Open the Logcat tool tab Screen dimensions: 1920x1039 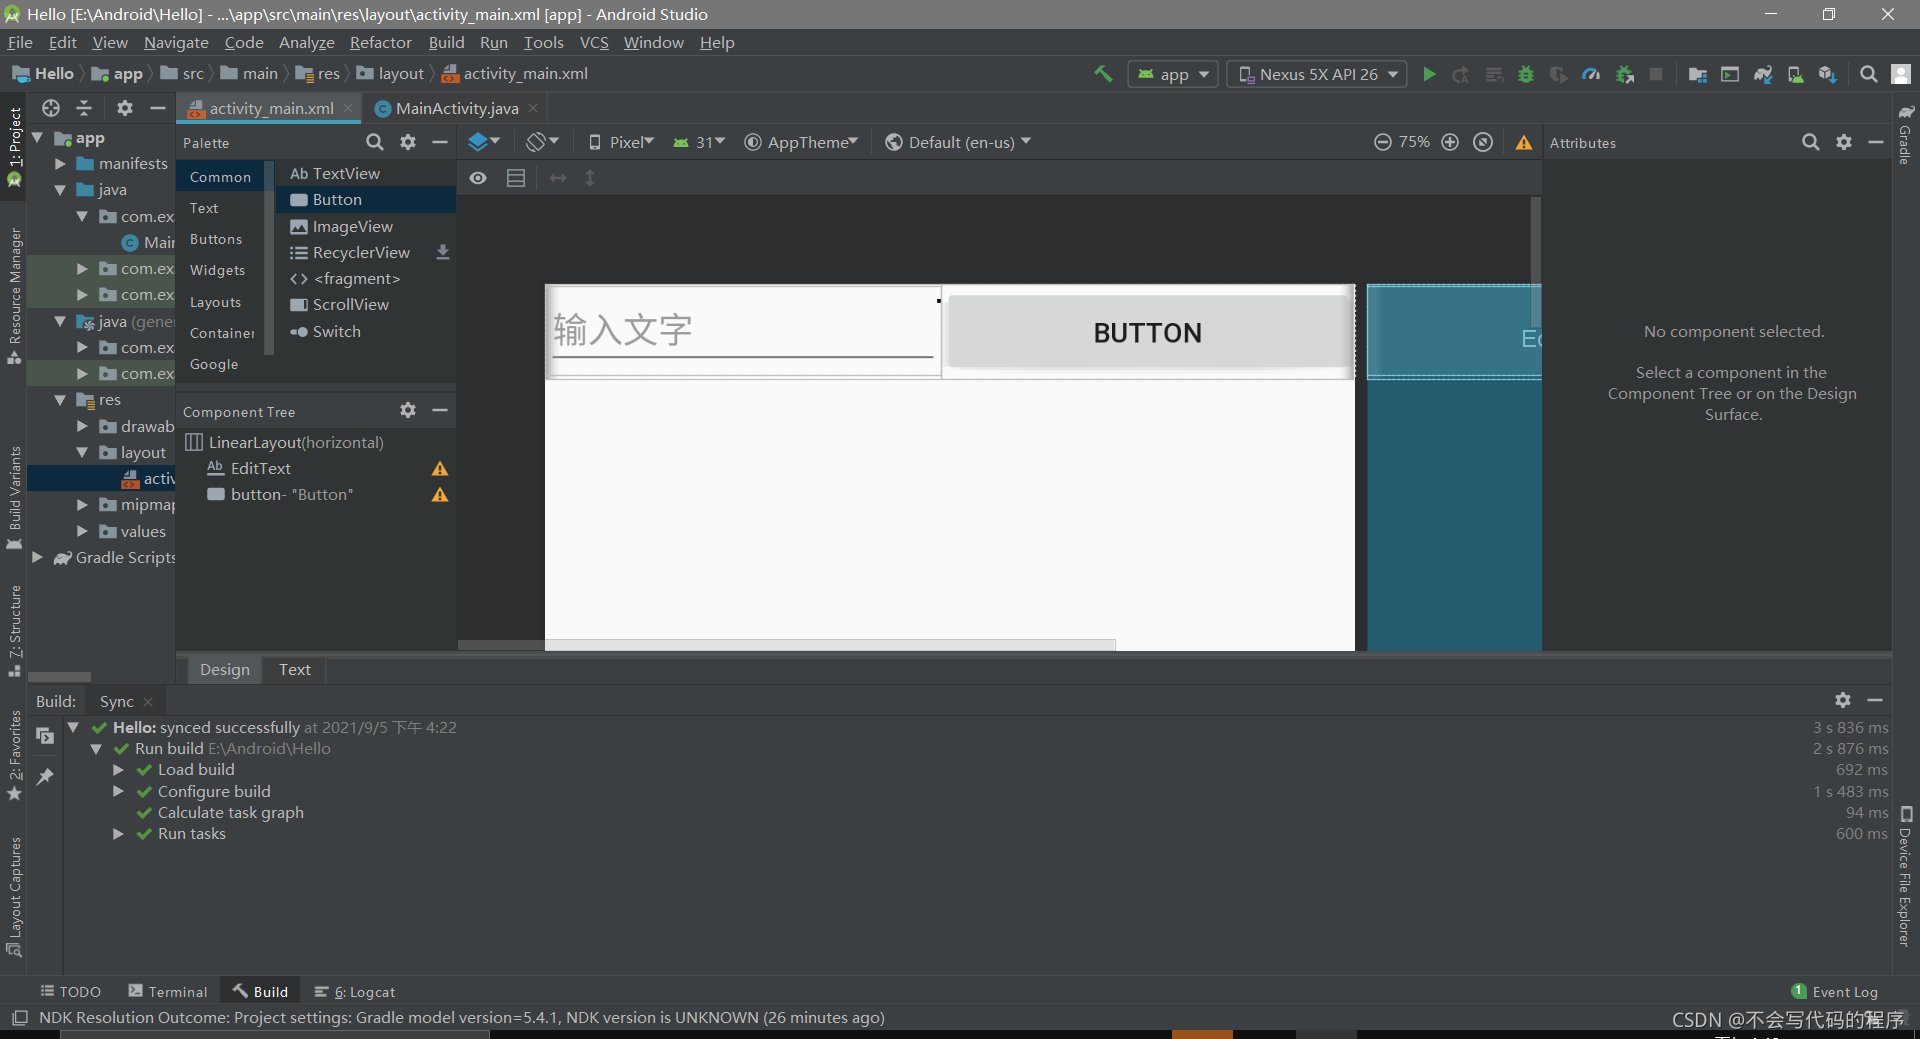tap(355, 991)
